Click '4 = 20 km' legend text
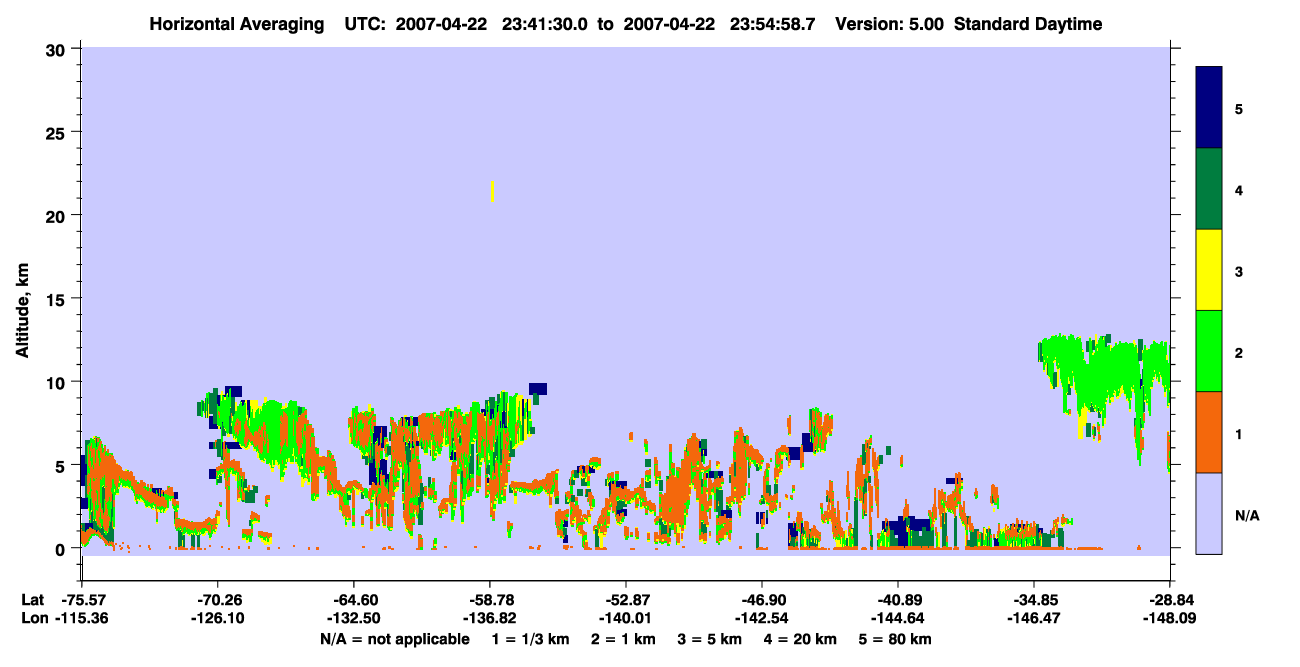 pyautogui.click(x=800, y=639)
